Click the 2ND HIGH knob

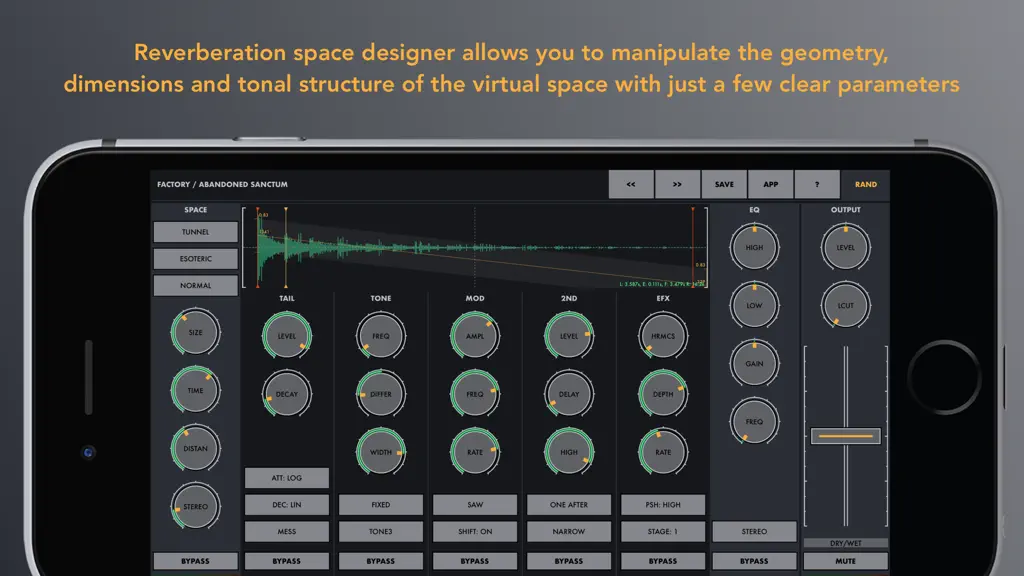tap(569, 452)
